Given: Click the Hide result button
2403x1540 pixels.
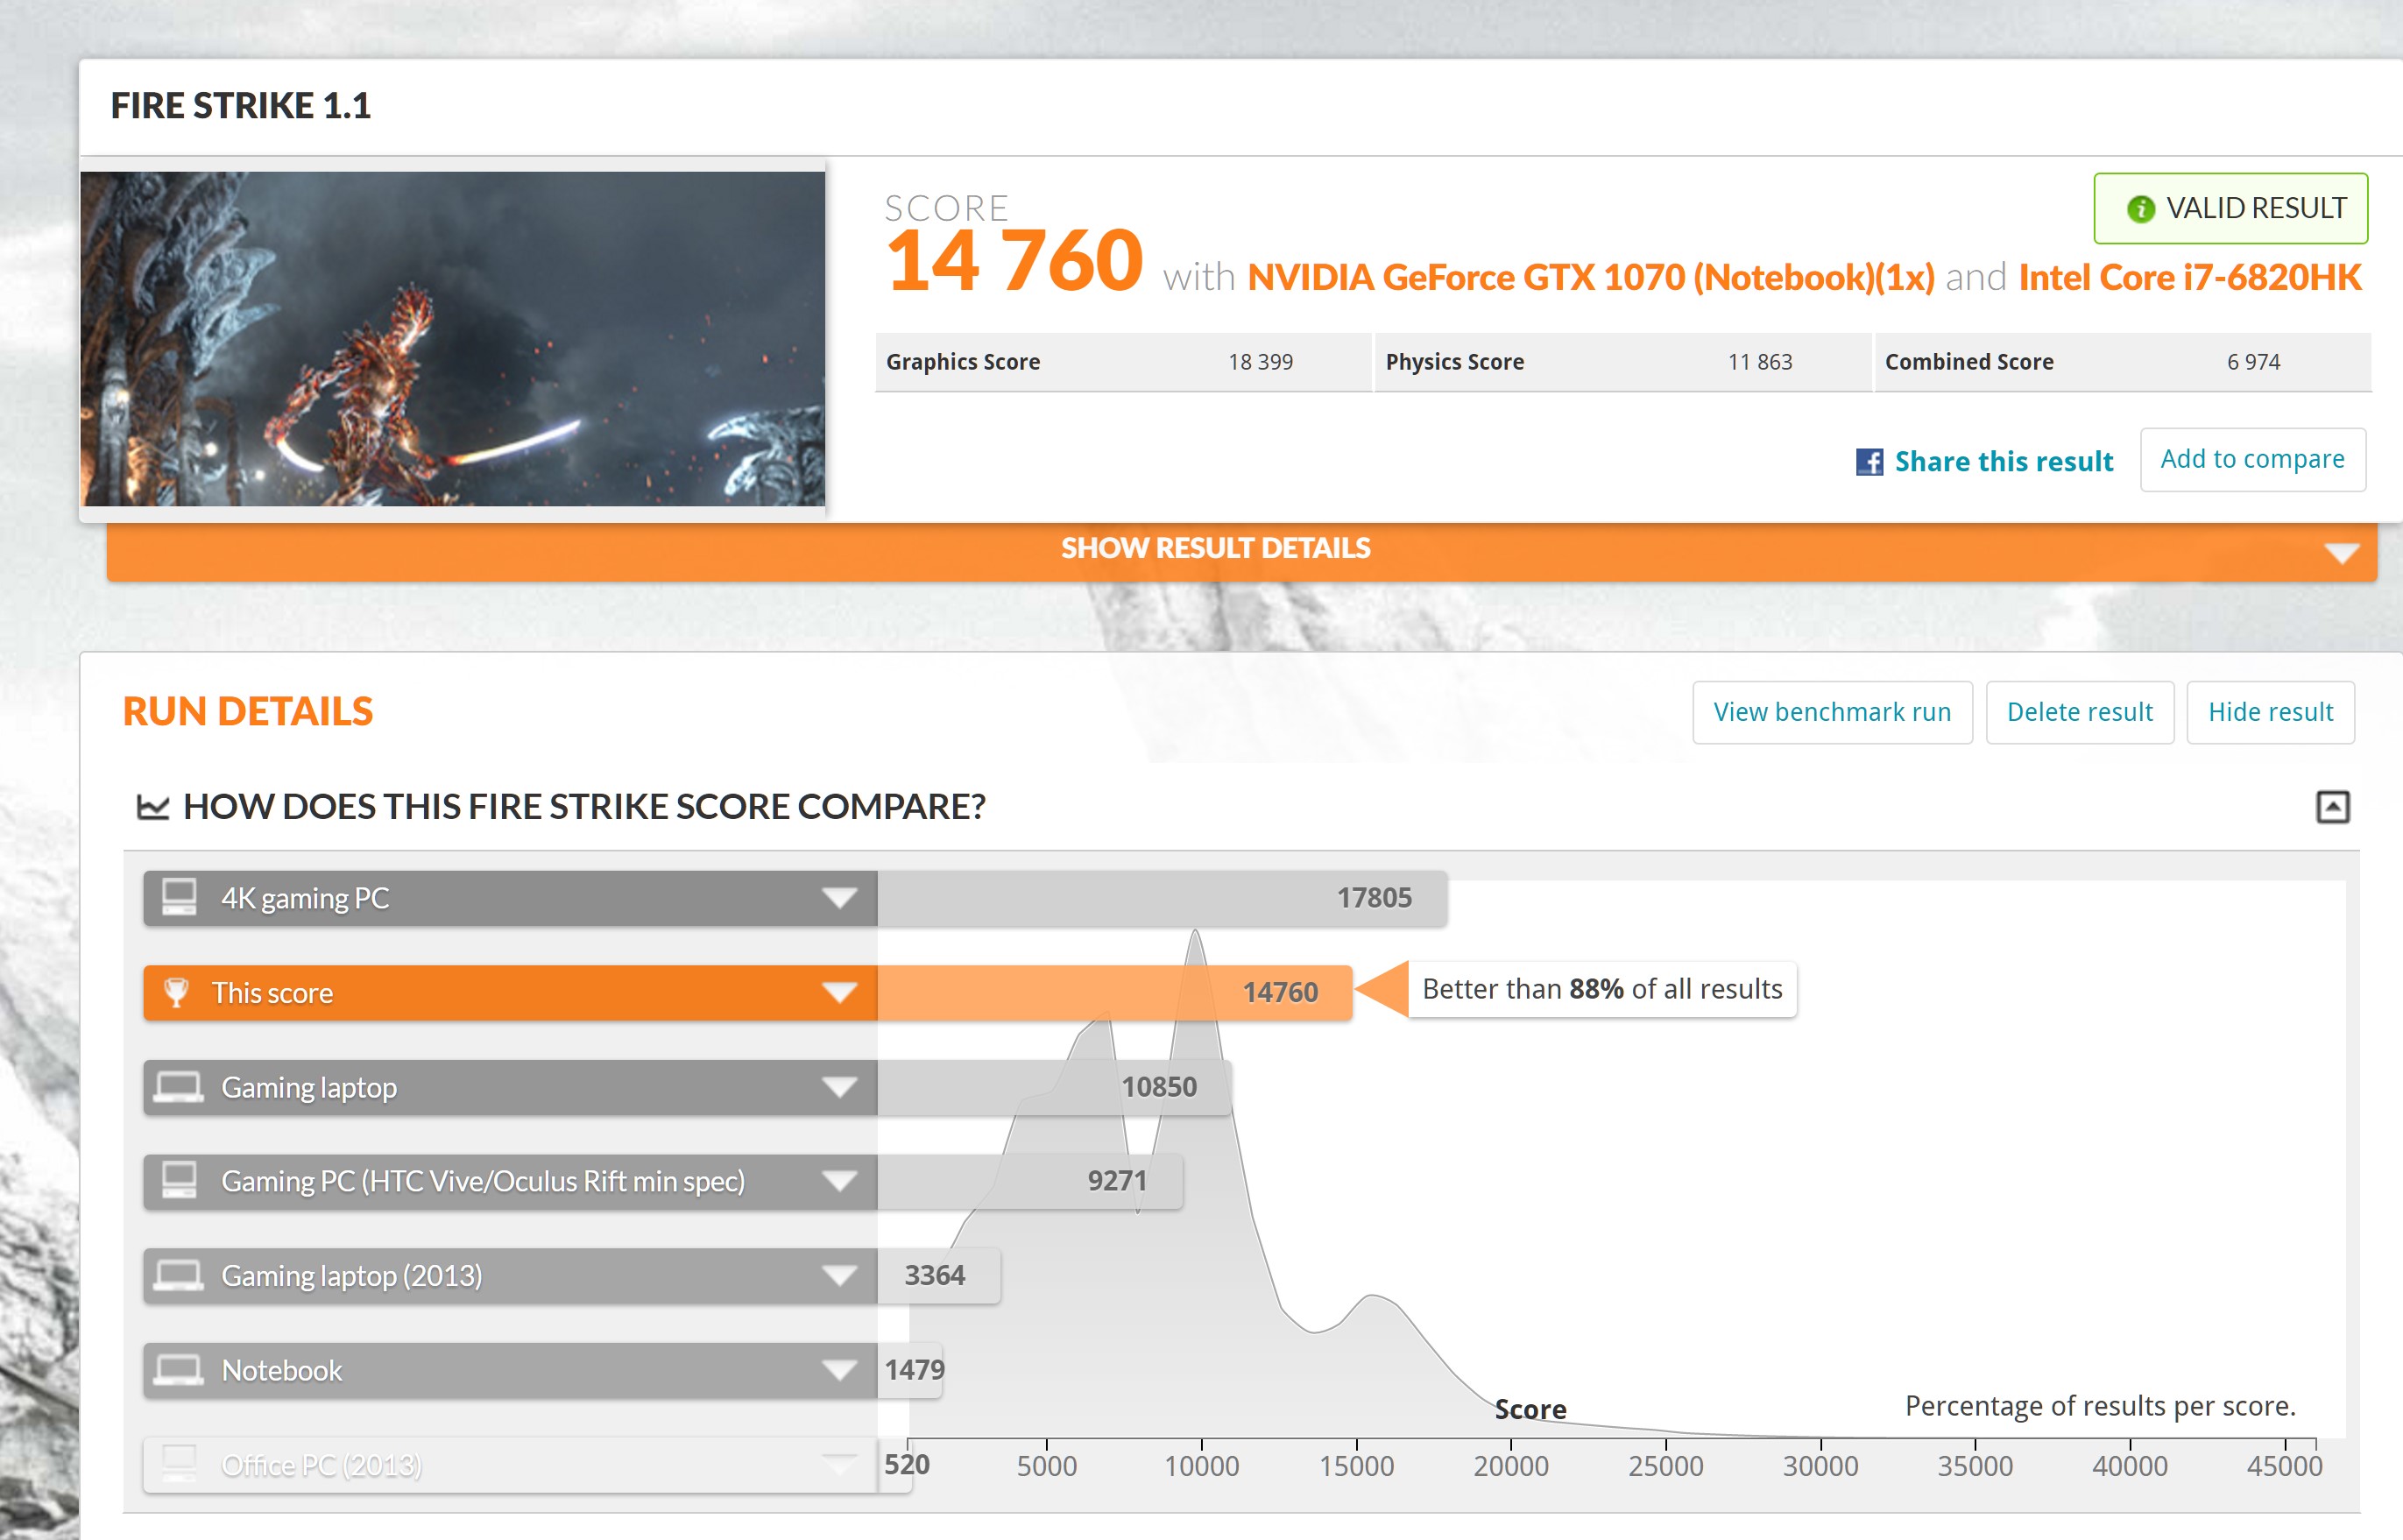Looking at the screenshot, I should (2270, 712).
